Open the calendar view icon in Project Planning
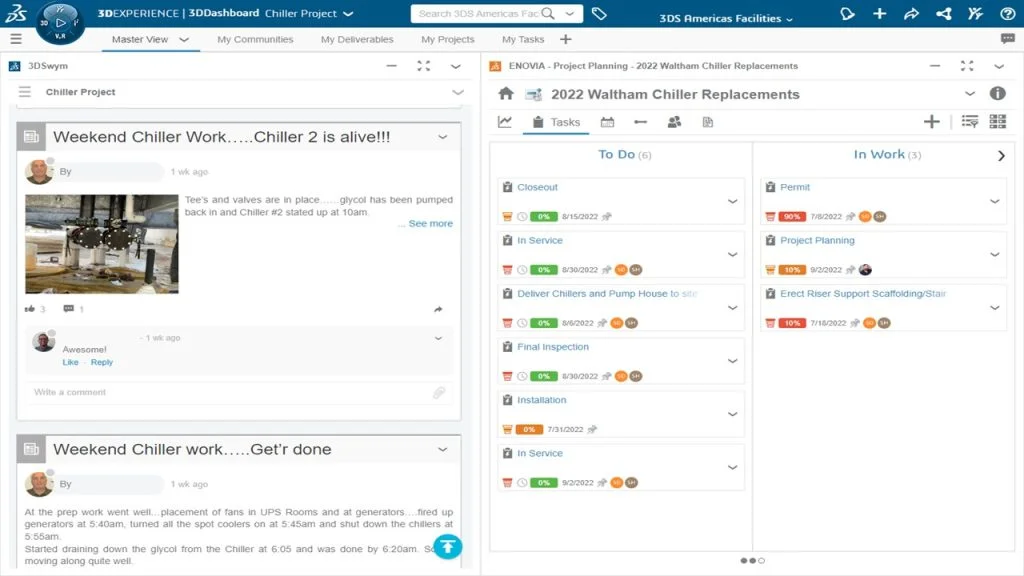The image size is (1024, 576). 607,122
